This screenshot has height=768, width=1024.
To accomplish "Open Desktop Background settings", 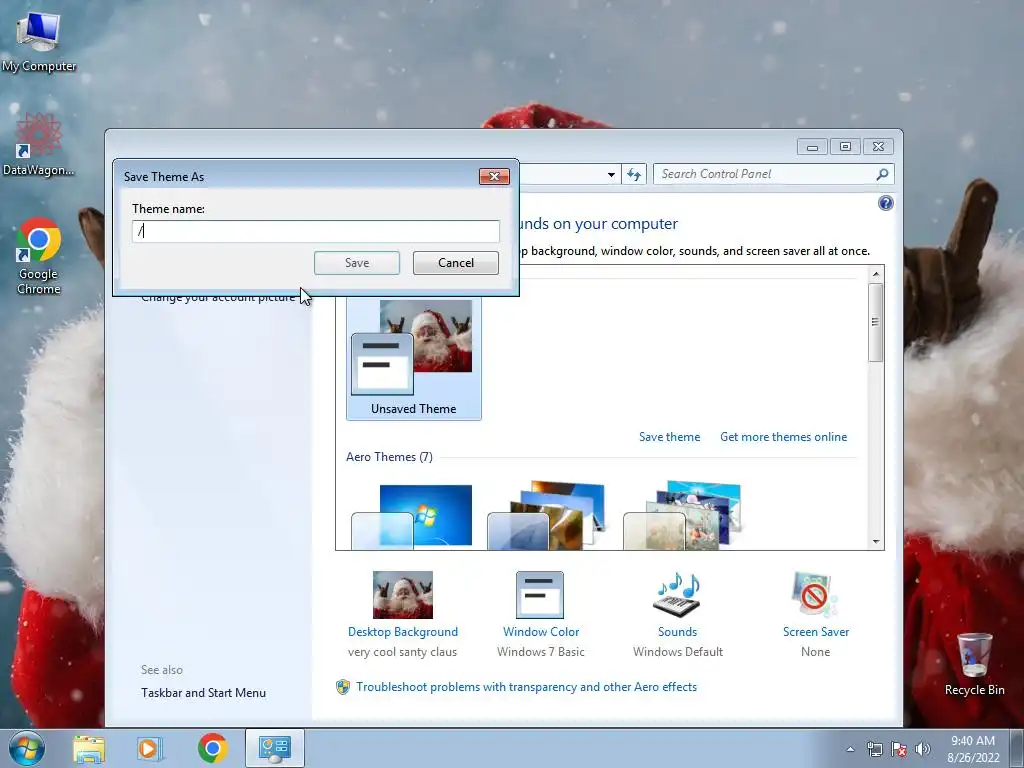I will click(402, 614).
